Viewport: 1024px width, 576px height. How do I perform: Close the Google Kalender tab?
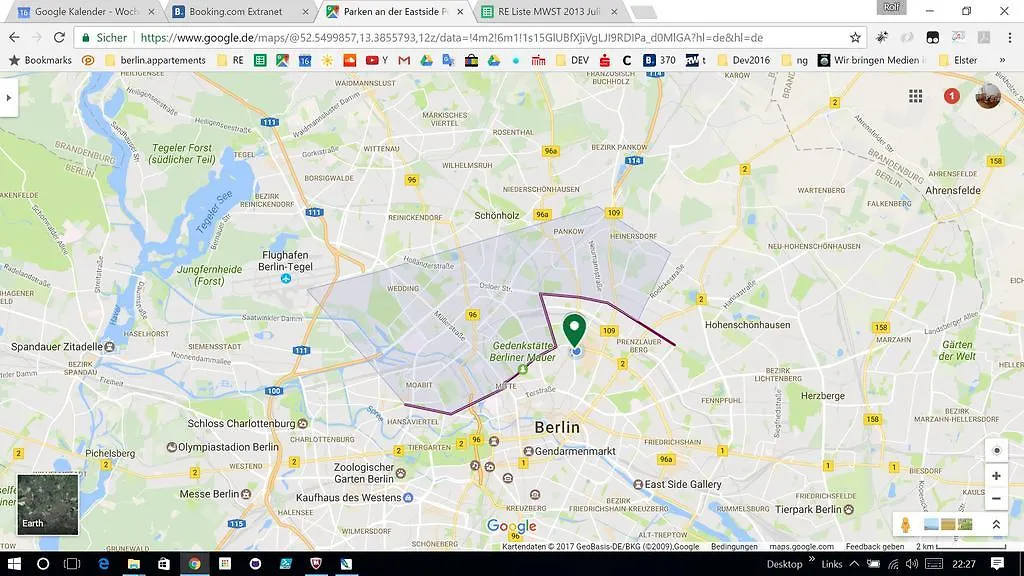152,12
